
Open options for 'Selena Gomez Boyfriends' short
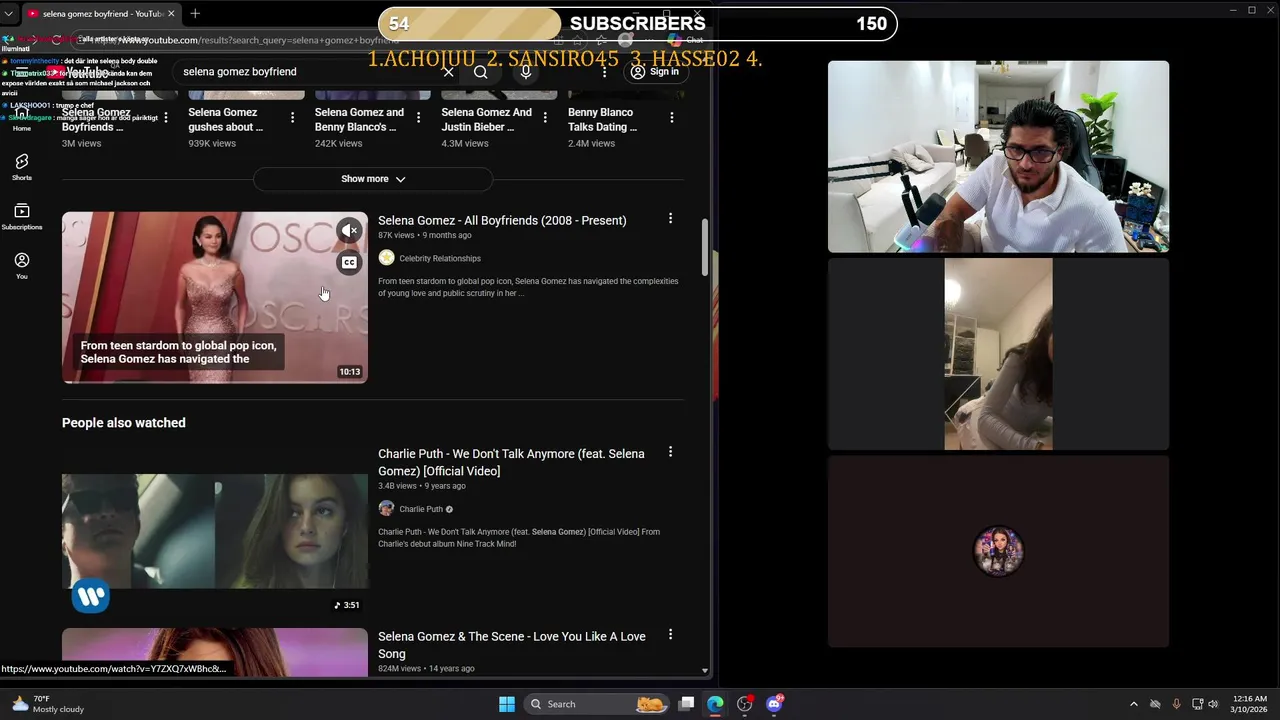[x=165, y=118]
